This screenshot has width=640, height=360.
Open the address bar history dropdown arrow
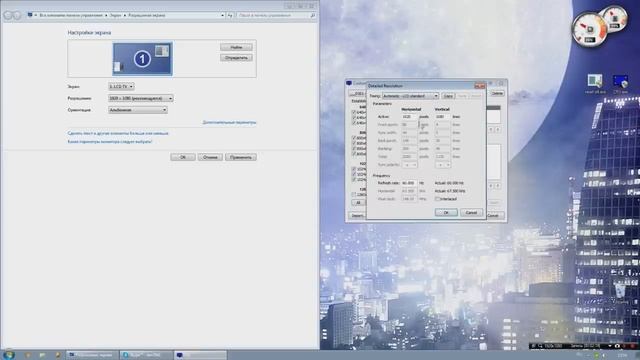click(x=222, y=15)
